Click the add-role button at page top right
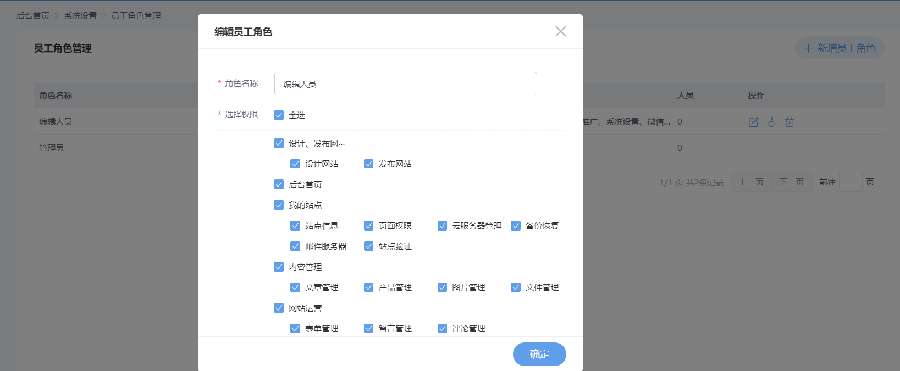 point(840,49)
